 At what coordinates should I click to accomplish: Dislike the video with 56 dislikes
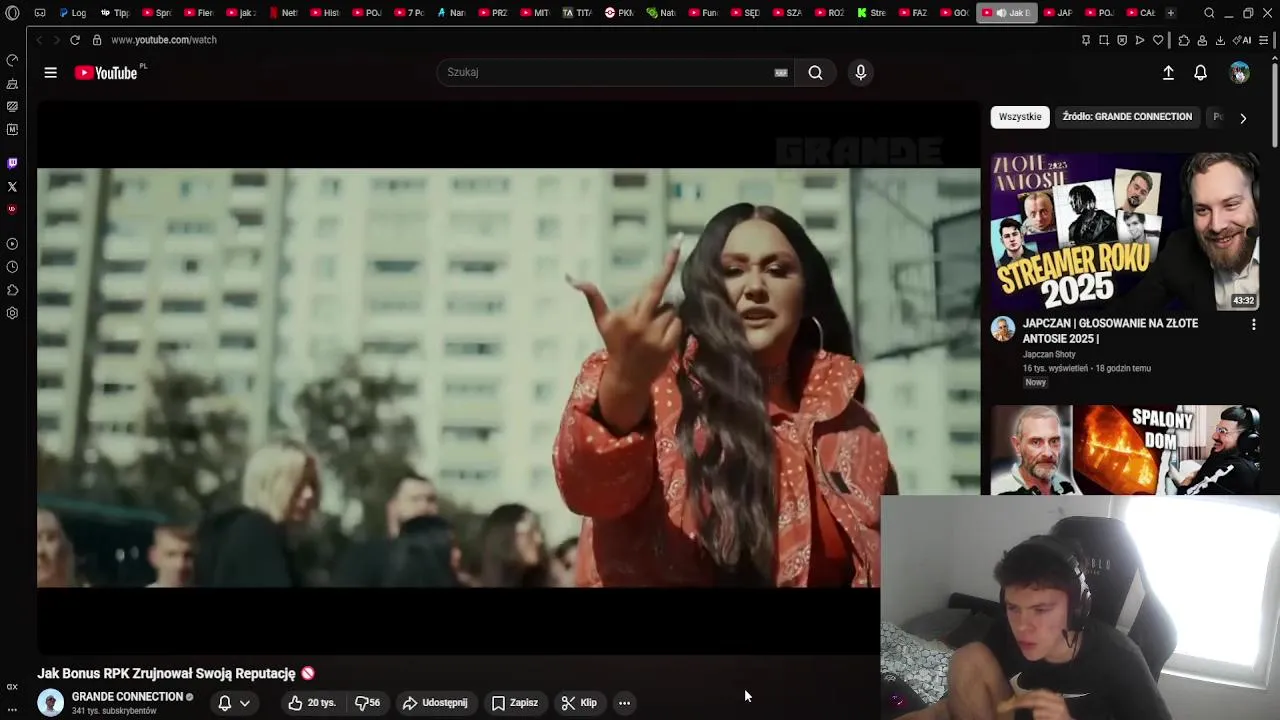[368, 703]
